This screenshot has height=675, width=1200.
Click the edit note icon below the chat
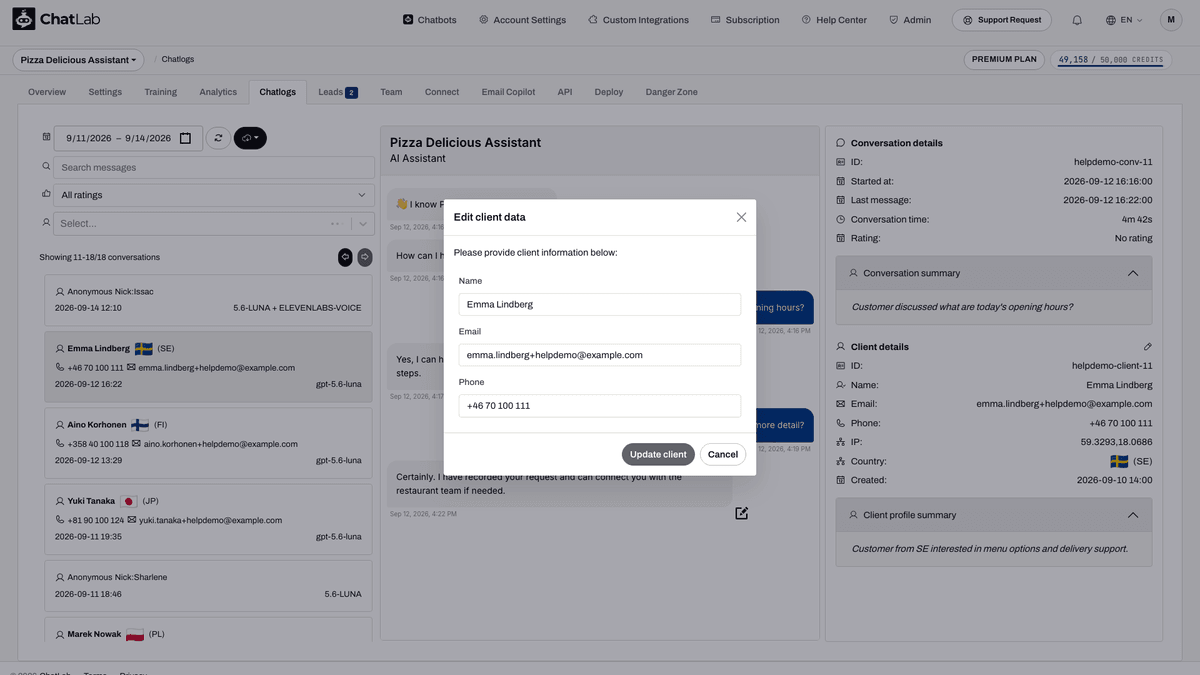(741, 513)
